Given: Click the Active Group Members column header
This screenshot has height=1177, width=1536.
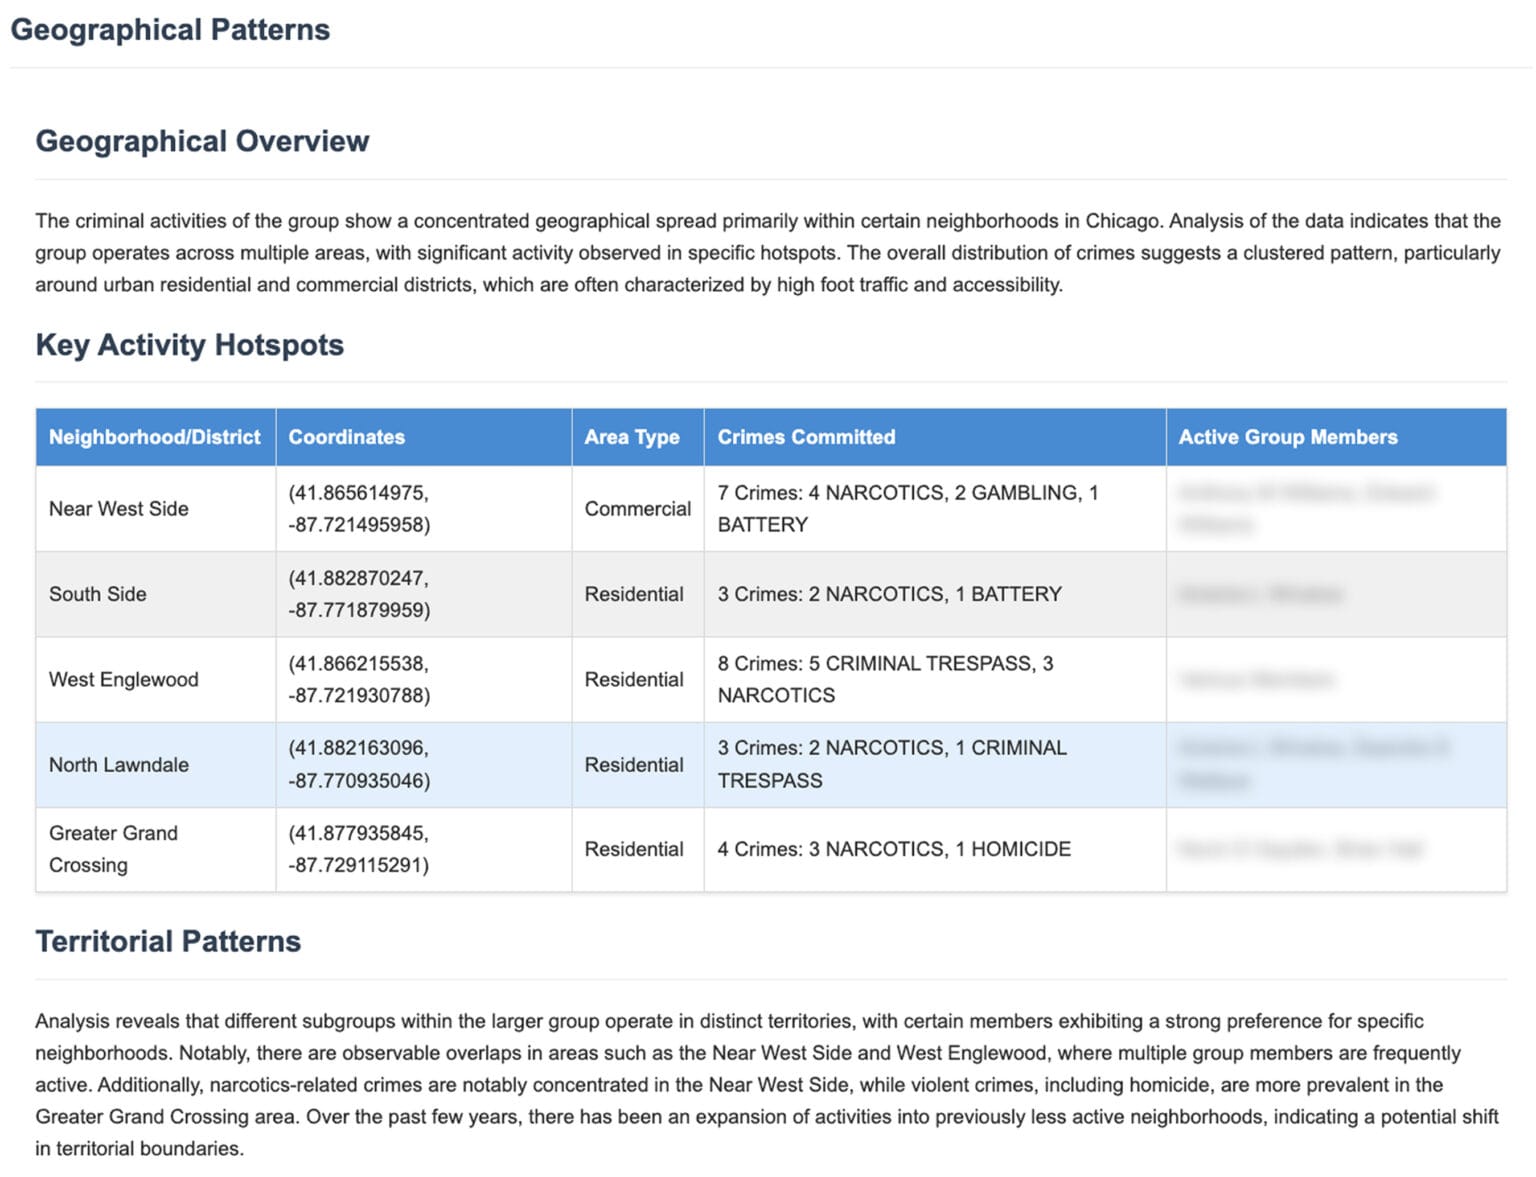Looking at the screenshot, I should 1288,437.
